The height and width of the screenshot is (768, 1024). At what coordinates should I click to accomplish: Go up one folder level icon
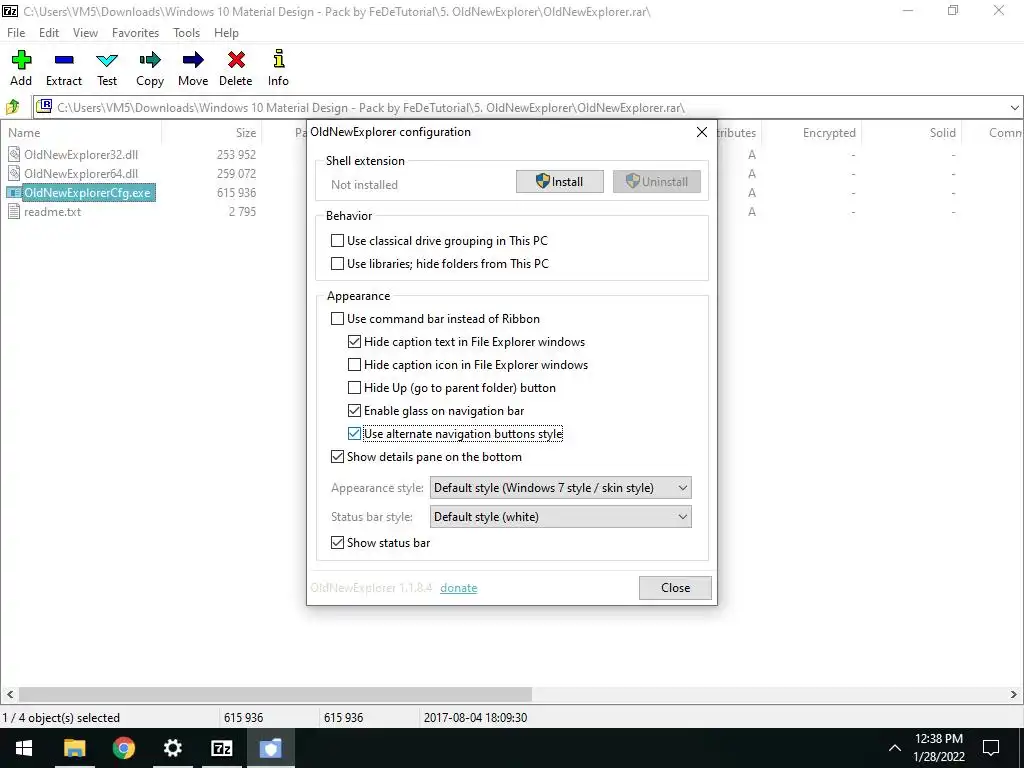(x=12, y=107)
